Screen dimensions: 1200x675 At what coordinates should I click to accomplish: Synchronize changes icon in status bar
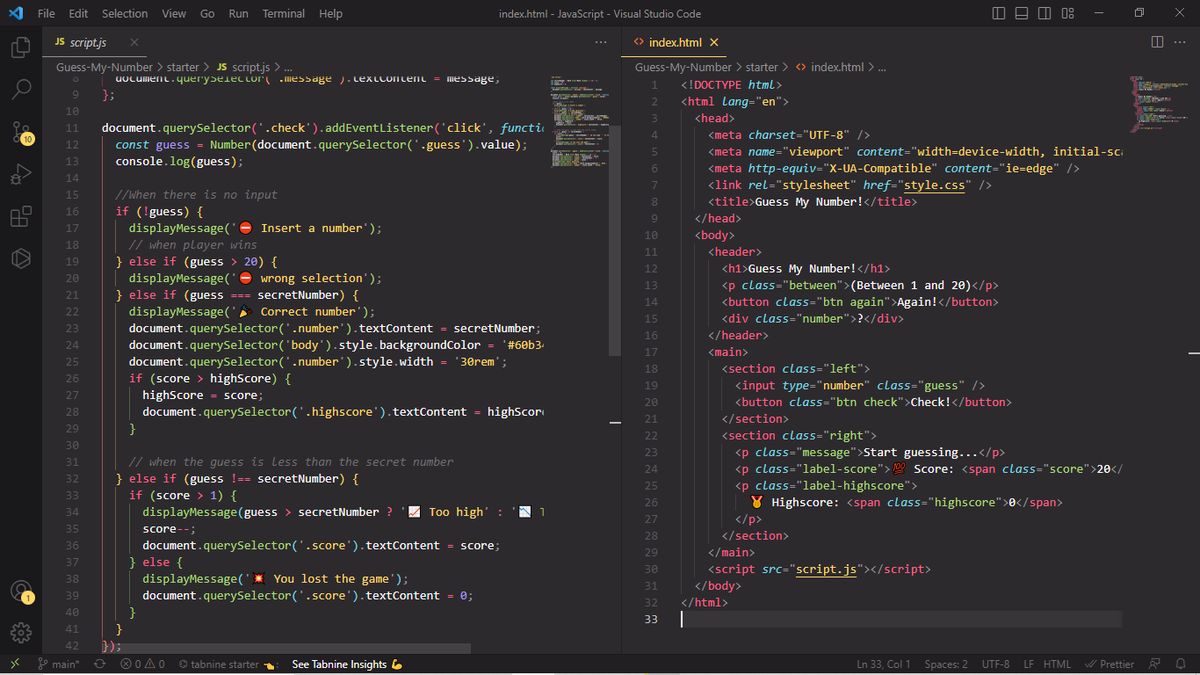point(100,664)
